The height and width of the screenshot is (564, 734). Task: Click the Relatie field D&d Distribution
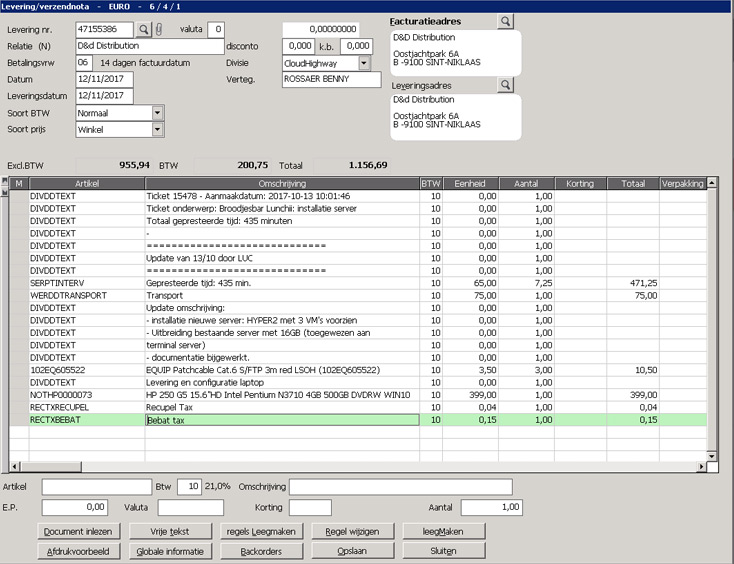150,46
